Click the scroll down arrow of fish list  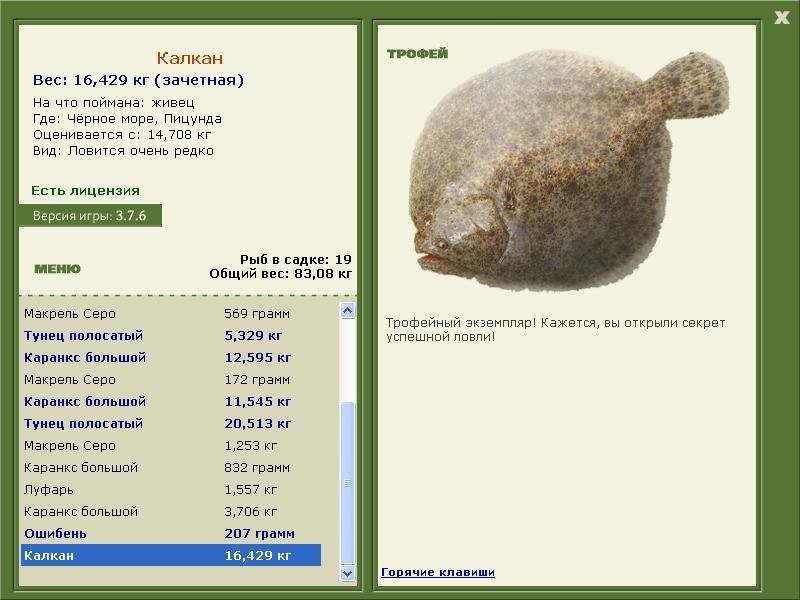[347, 573]
